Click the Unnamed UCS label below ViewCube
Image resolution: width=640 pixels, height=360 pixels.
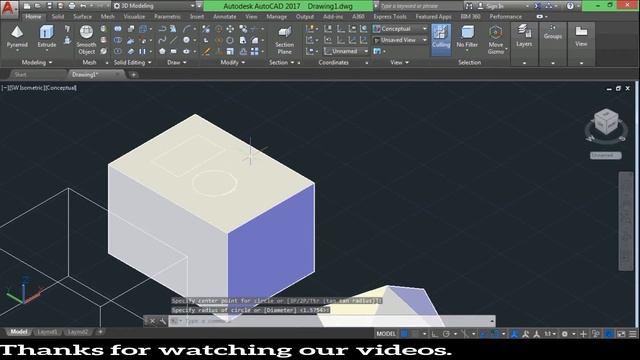[606, 156]
